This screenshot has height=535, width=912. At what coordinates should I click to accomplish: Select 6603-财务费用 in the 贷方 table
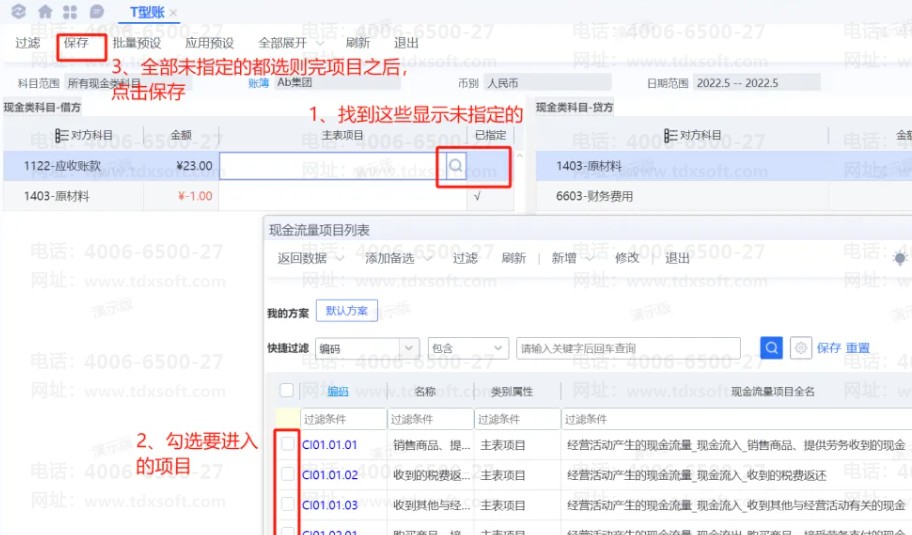click(594, 196)
